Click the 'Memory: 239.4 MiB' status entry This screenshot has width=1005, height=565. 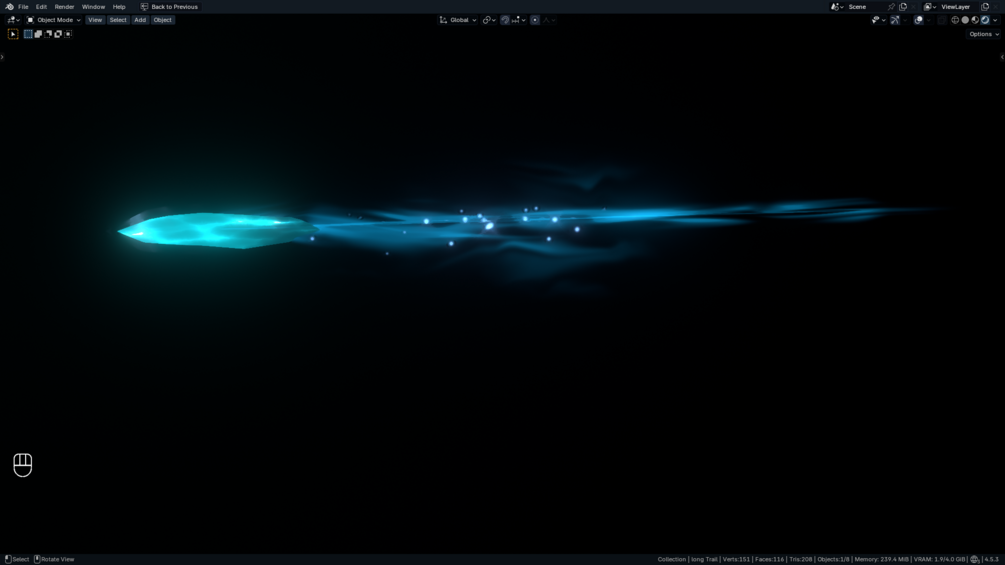coord(881,559)
